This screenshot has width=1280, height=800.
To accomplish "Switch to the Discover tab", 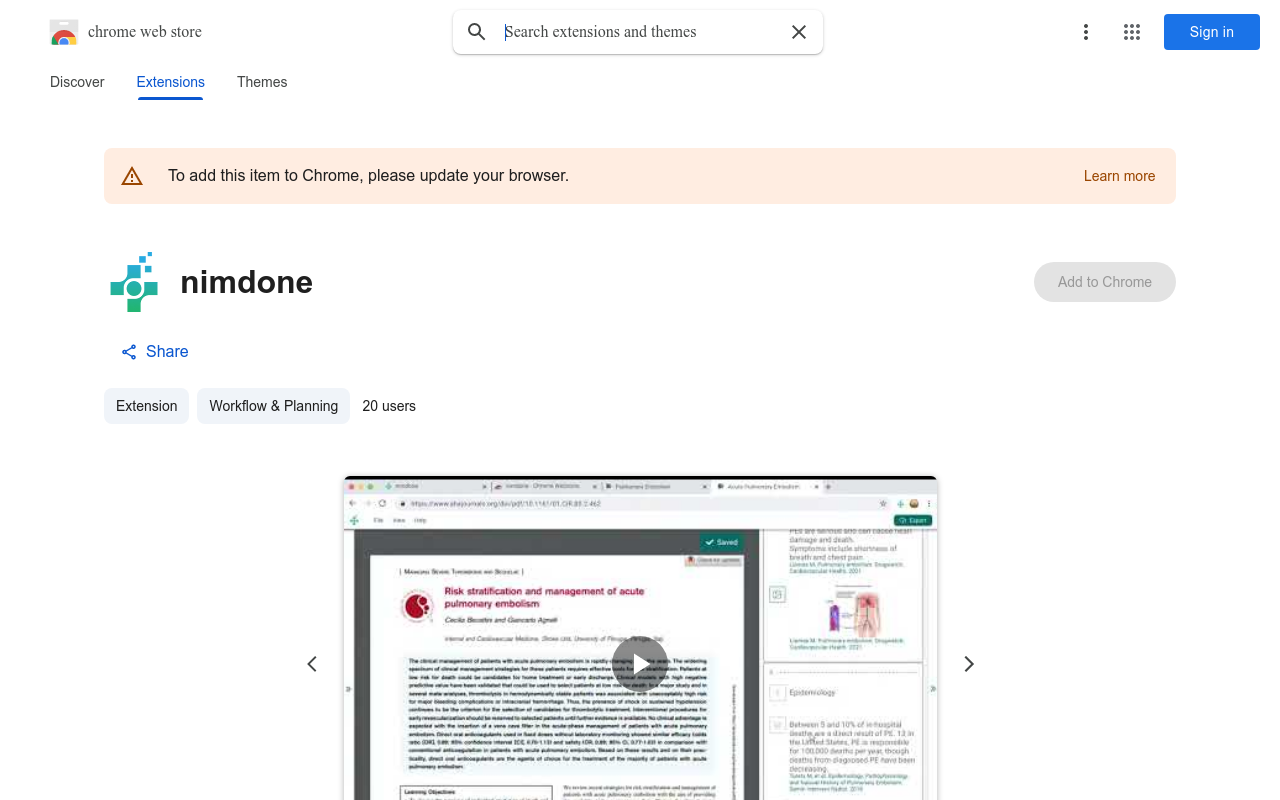I will (x=77, y=82).
